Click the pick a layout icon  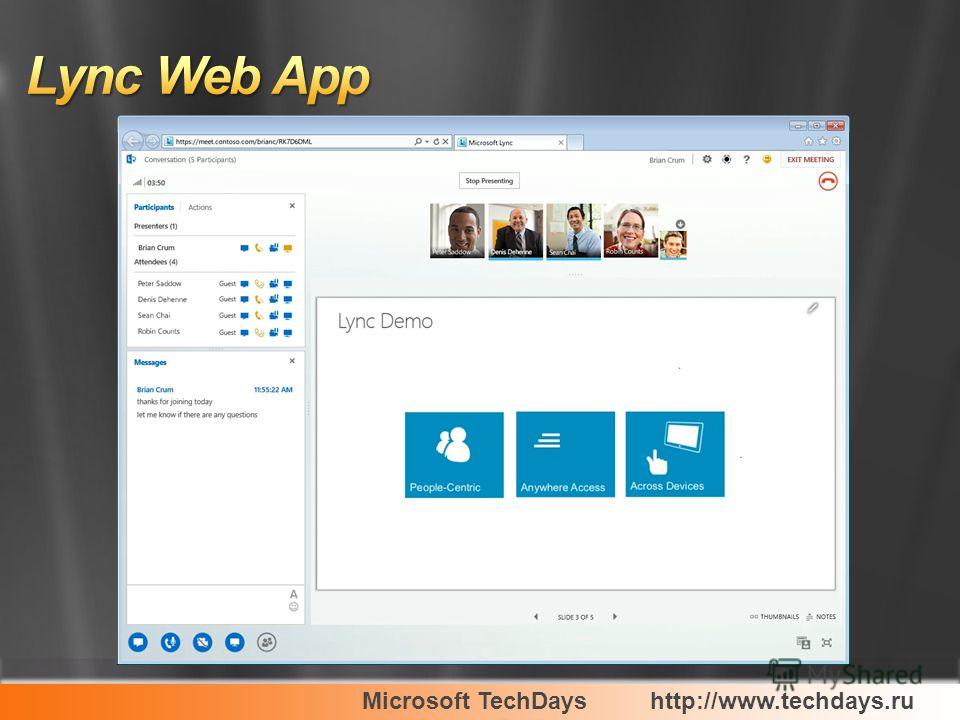(803, 642)
